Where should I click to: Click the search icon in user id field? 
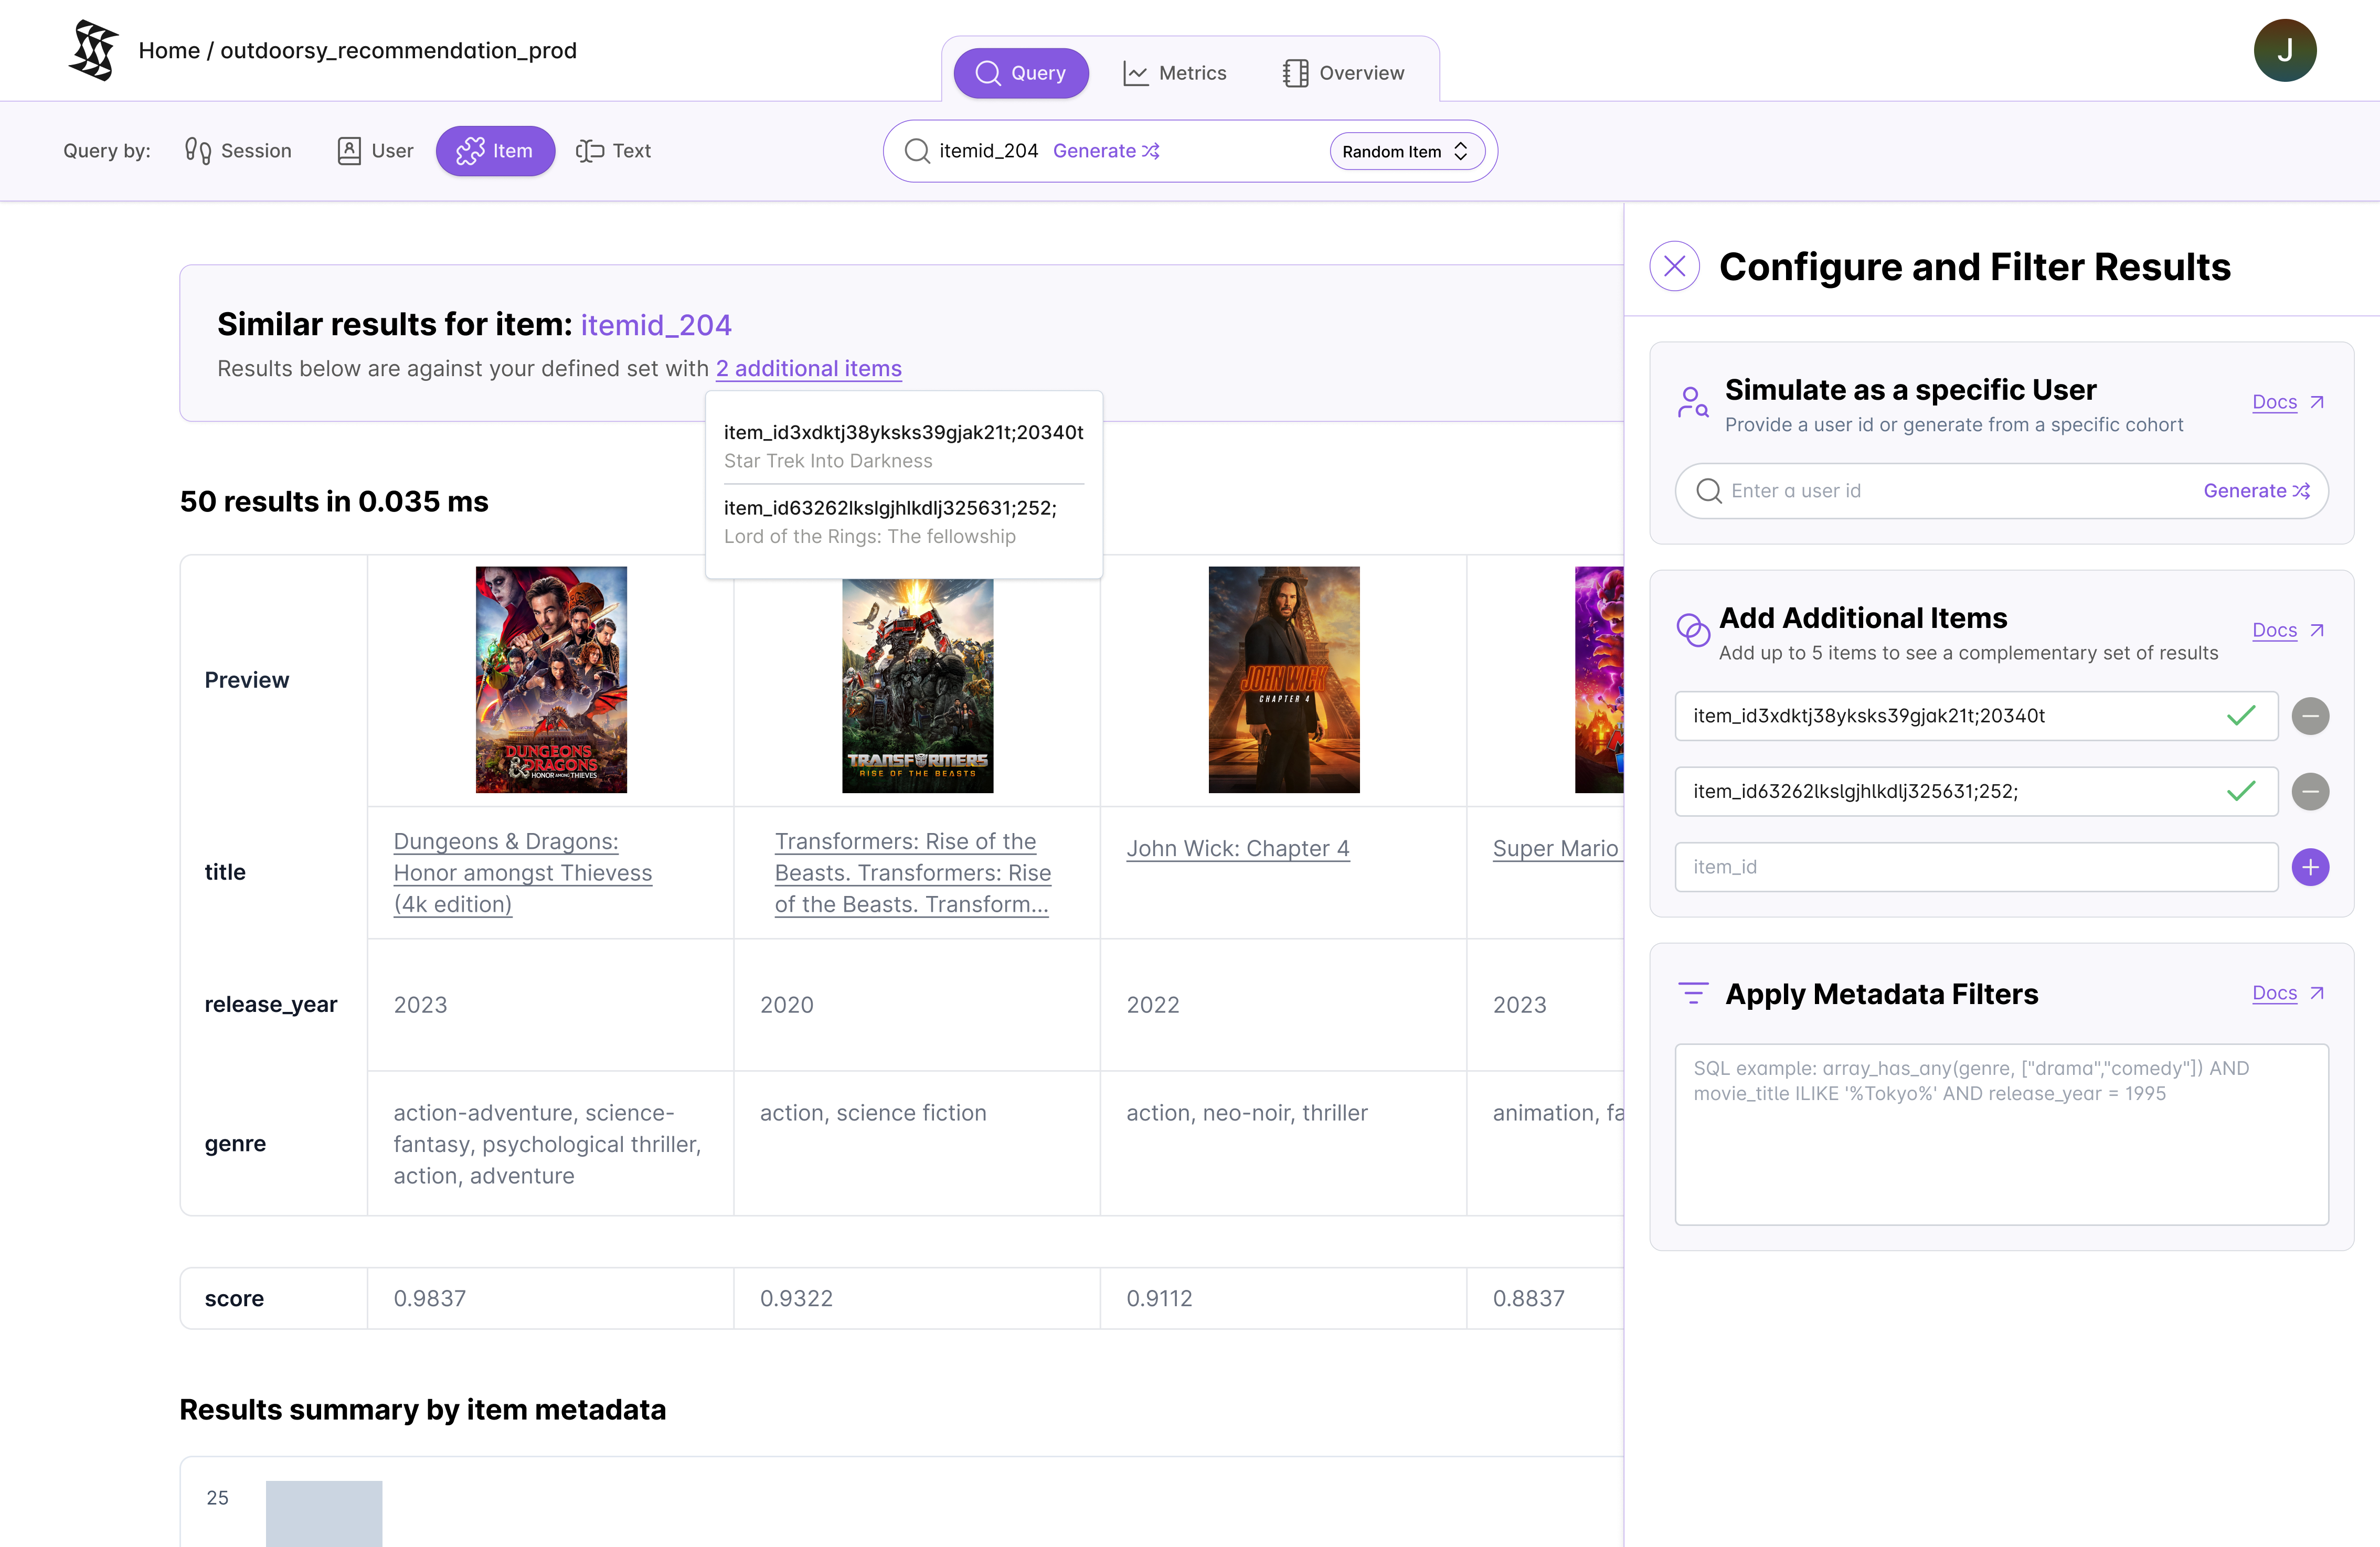(1709, 491)
